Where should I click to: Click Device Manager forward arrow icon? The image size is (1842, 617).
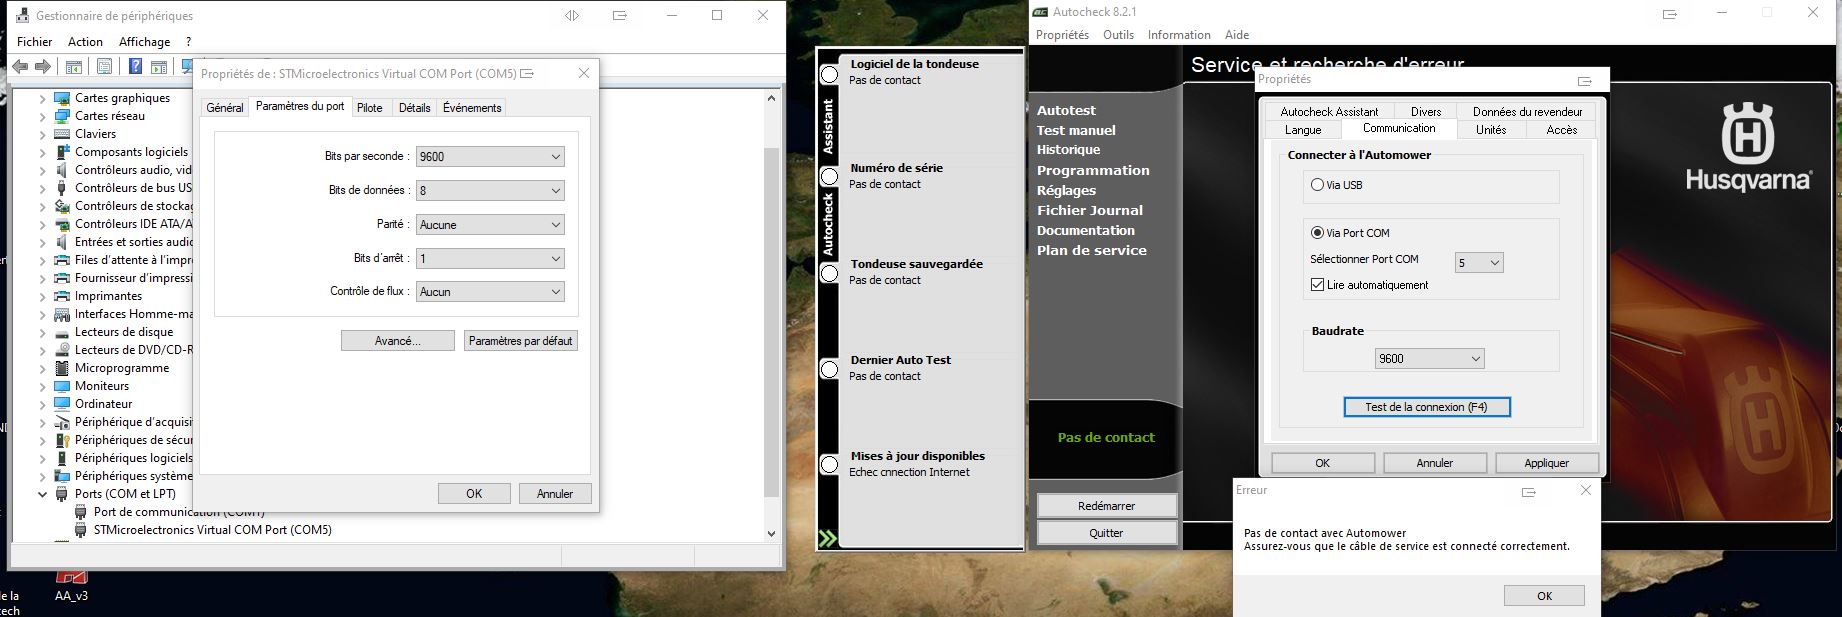click(x=42, y=67)
